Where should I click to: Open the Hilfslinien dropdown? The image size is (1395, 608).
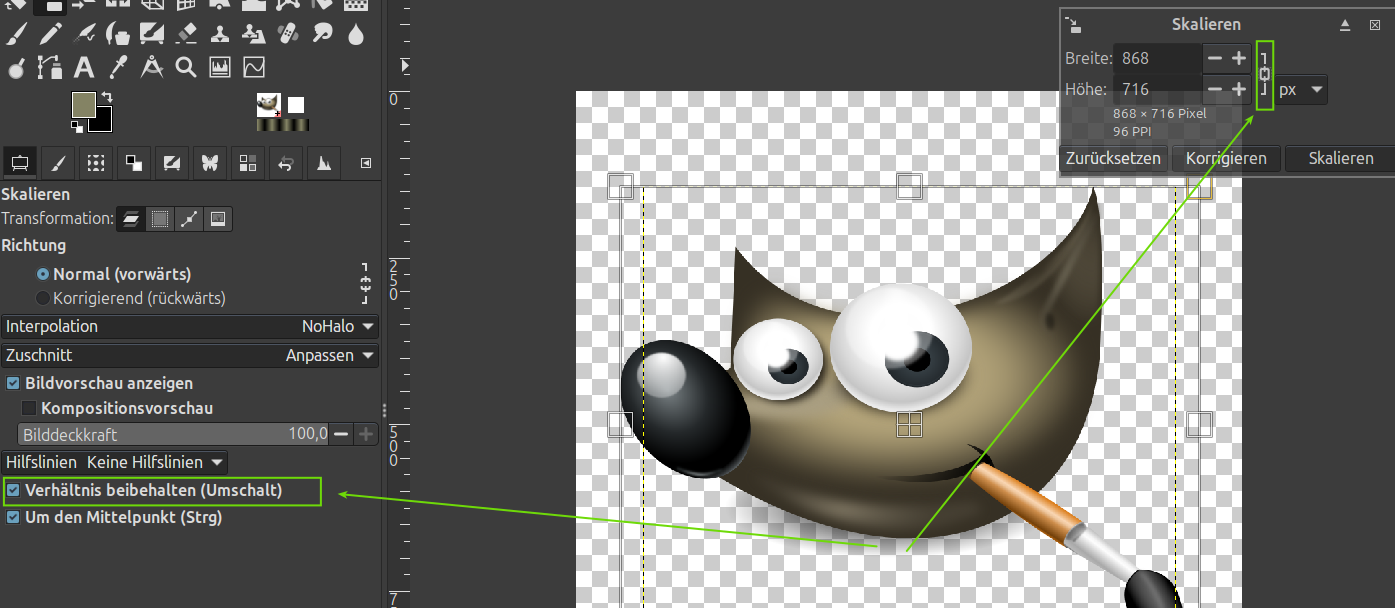(x=114, y=462)
